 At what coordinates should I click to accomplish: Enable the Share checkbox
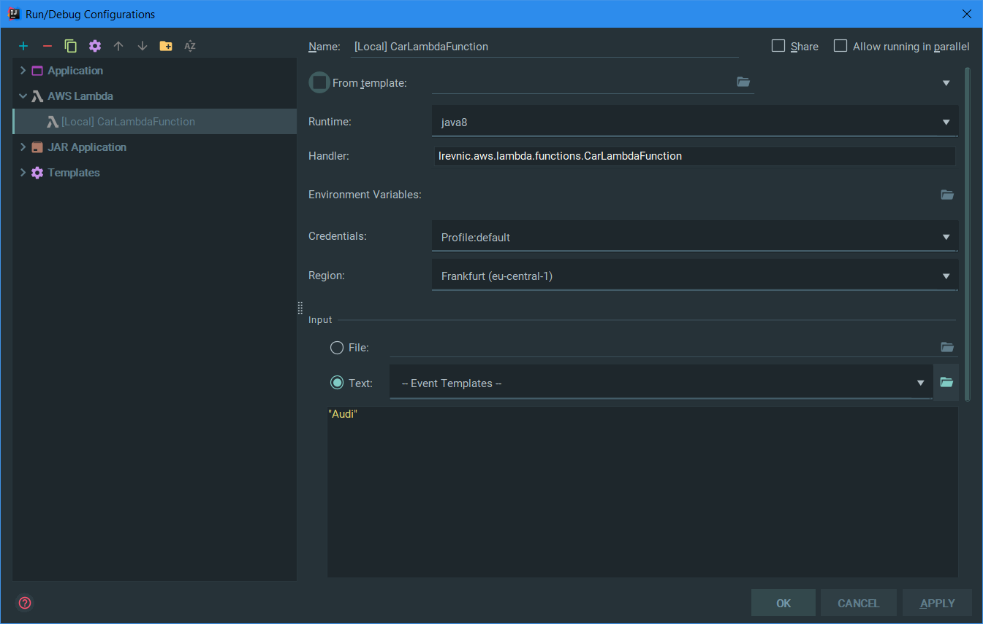click(x=778, y=46)
